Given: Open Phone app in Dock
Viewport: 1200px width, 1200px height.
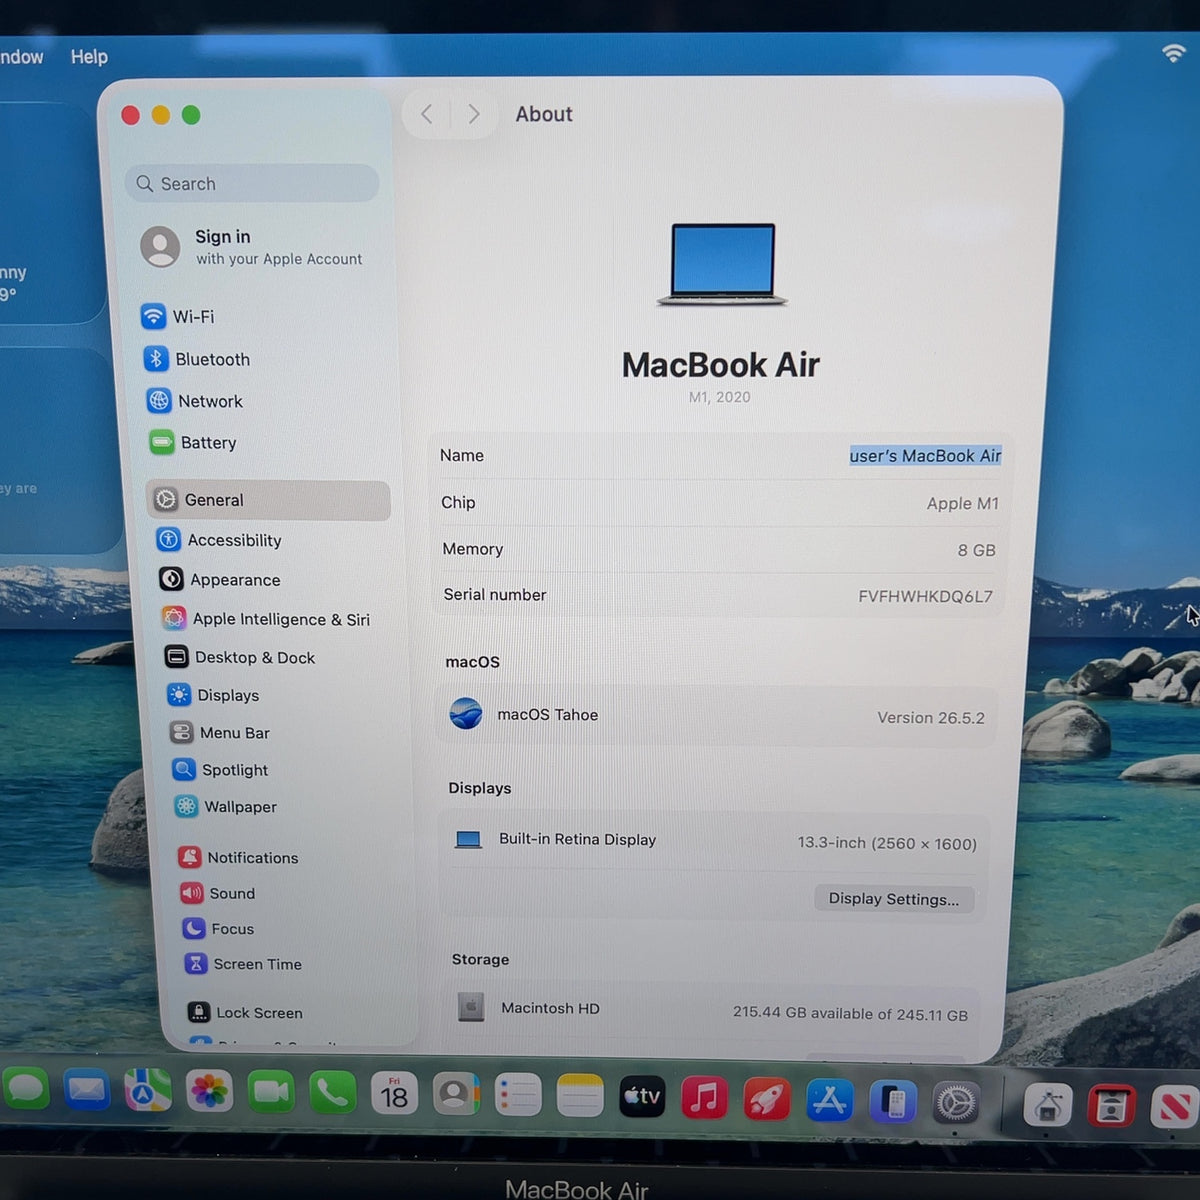Looking at the screenshot, I should pyautogui.click(x=332, y=1094).
